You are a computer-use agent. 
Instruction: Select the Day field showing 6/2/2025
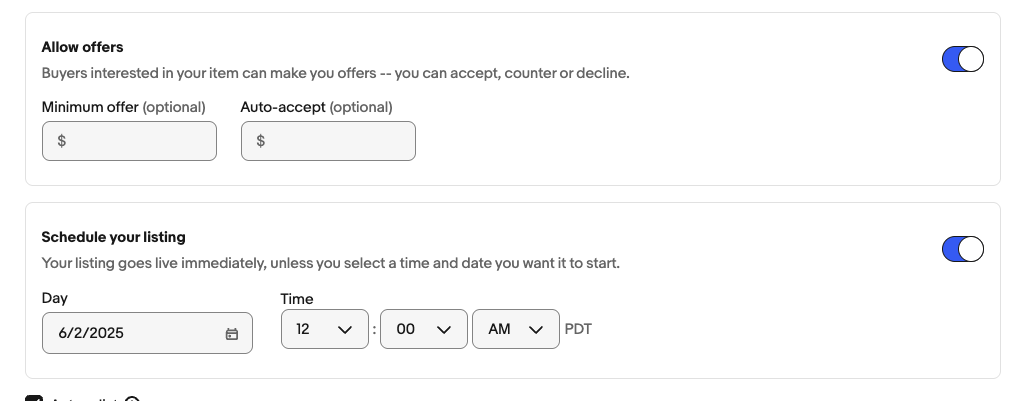tap(147, 333)
